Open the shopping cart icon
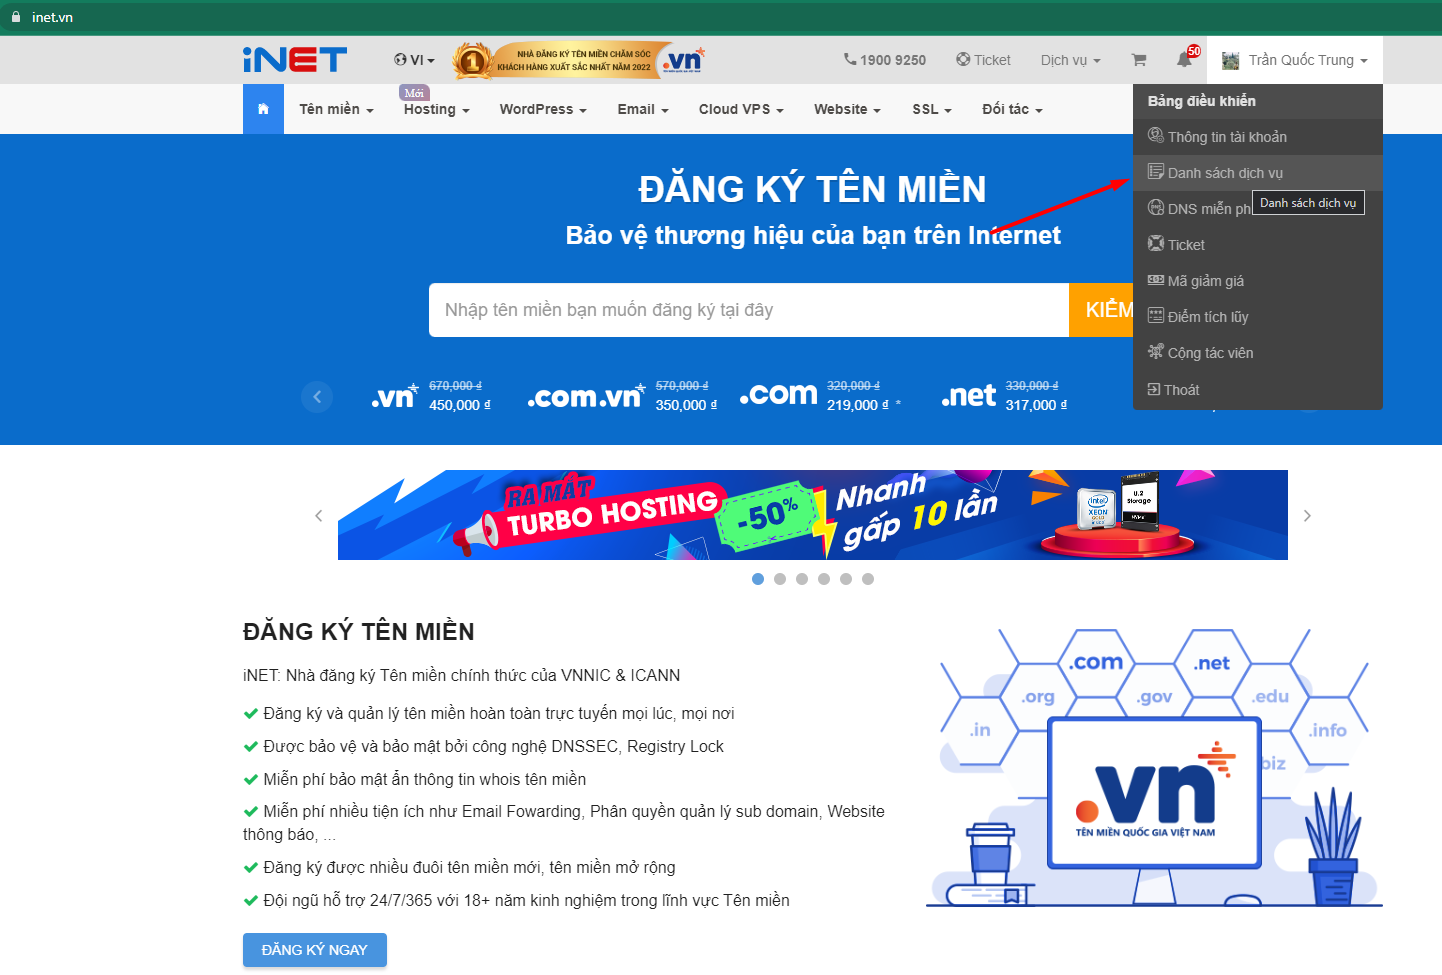This screenshot has width=1442, height=975. click(x=1138, y=60)
